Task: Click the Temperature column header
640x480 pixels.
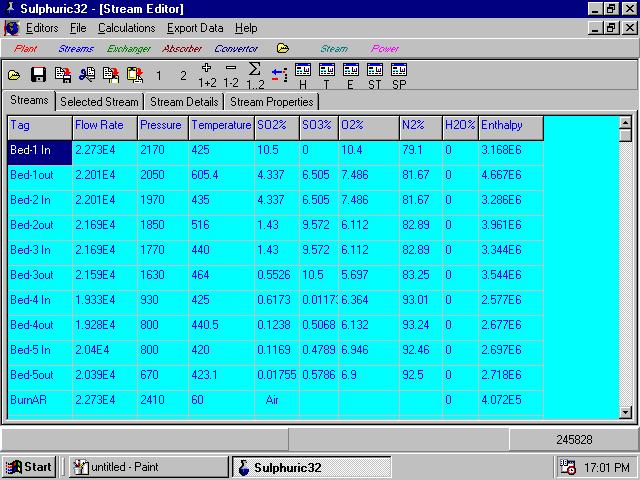Action: (221, 128)
